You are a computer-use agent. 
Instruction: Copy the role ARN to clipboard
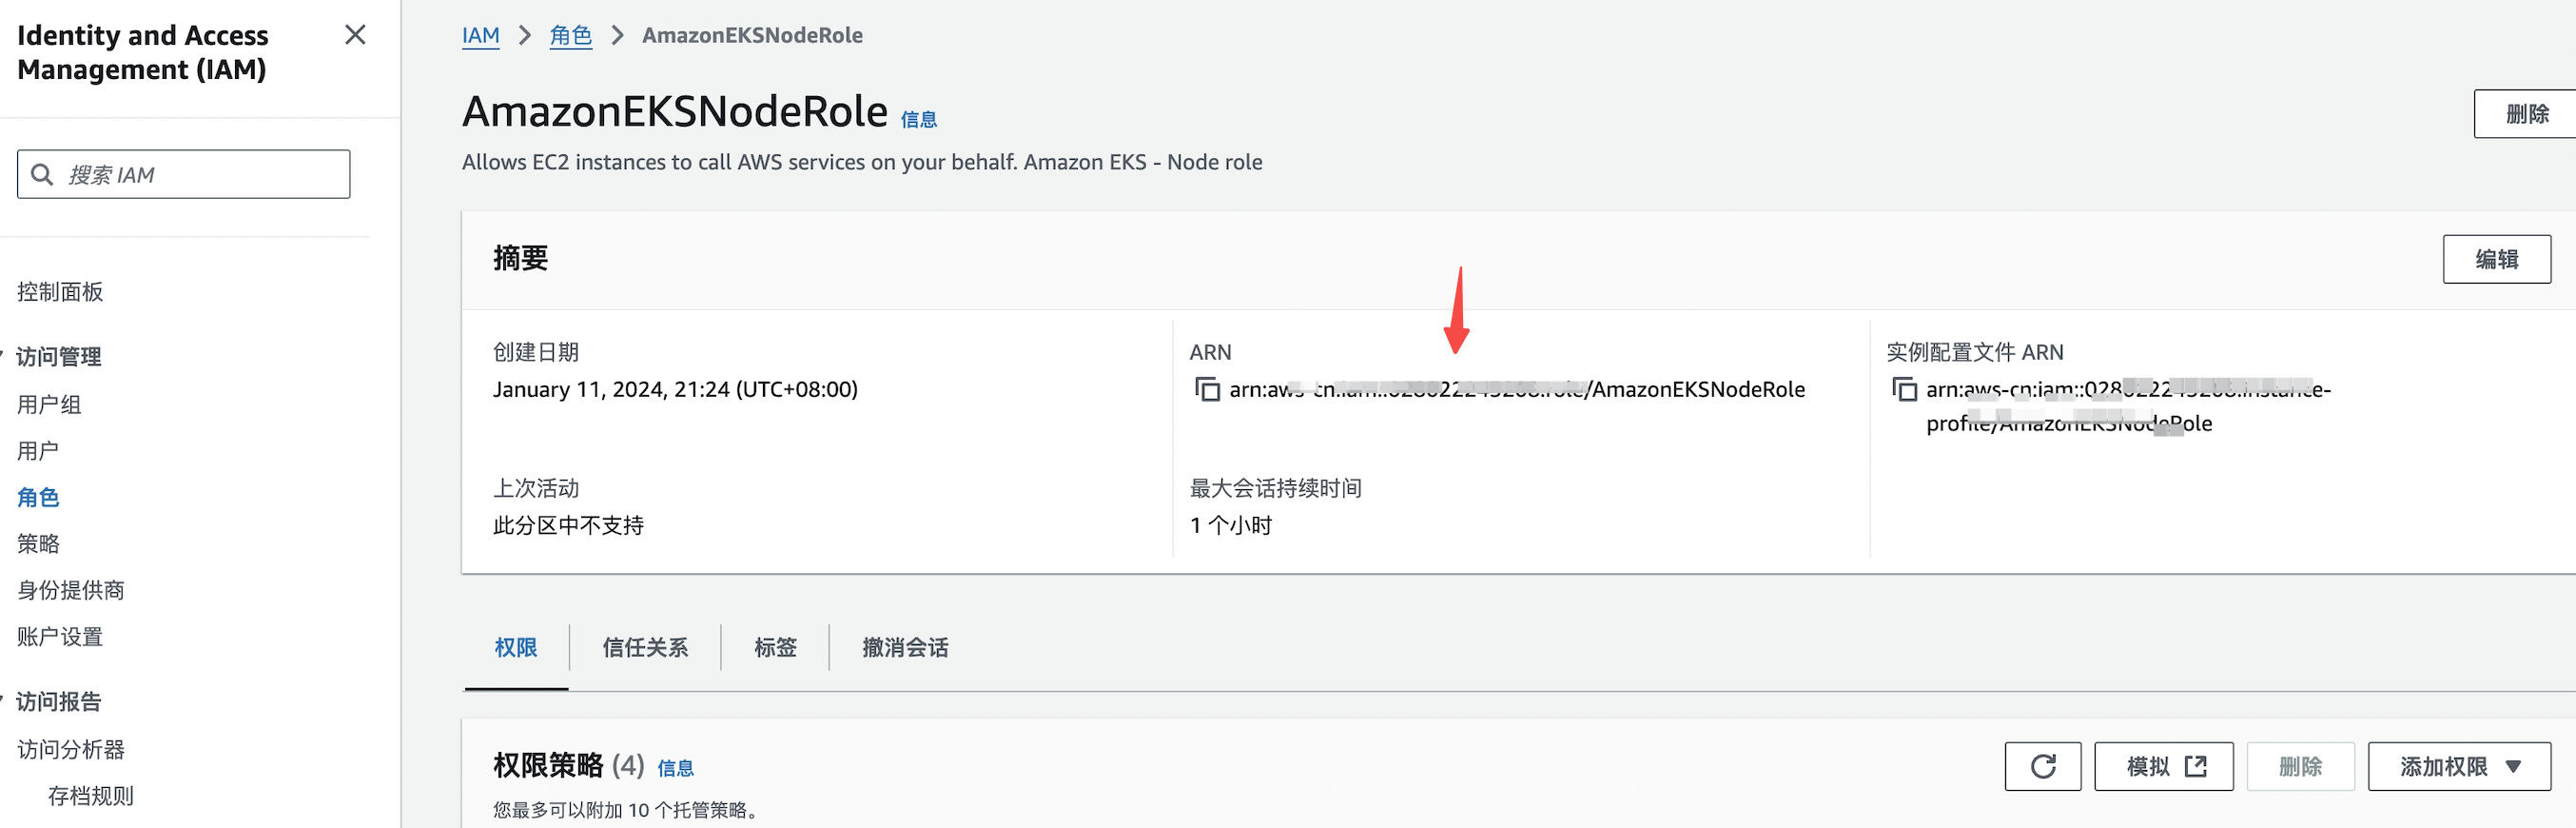coord(1207,389)
